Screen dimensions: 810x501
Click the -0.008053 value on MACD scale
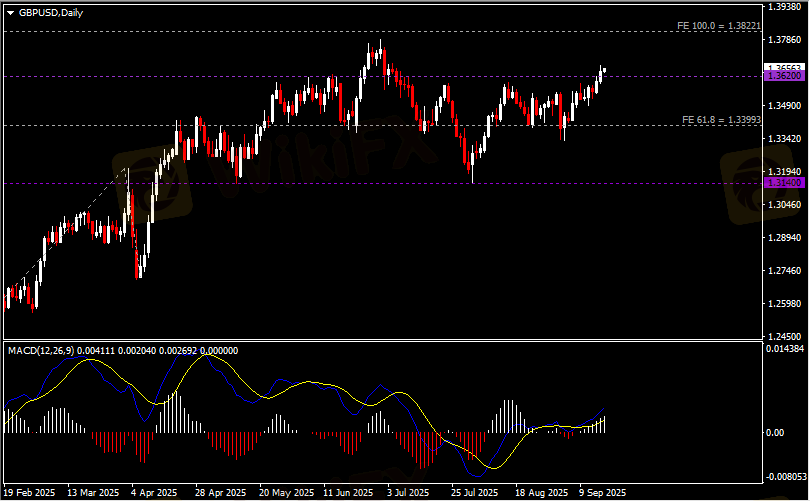(x=783, y=478)
